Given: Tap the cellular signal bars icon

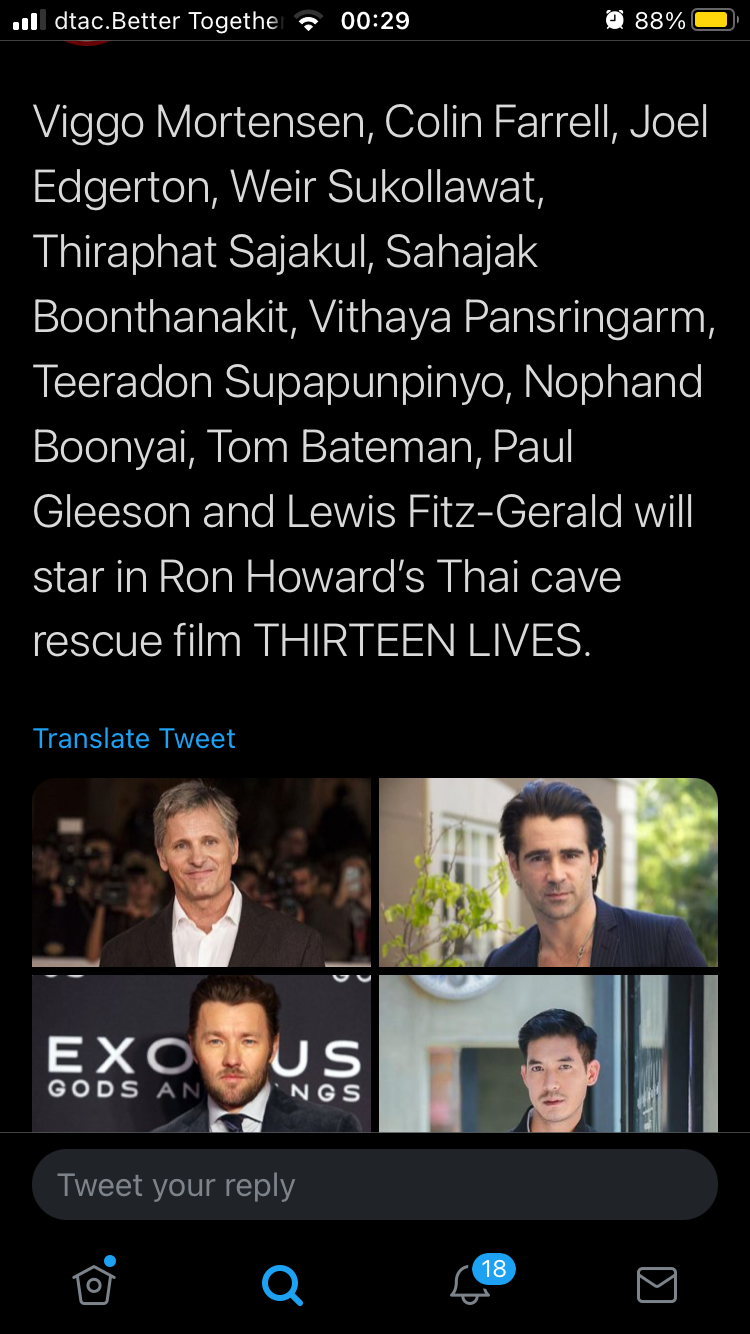Looking at the screenshot, I should 29,21.
